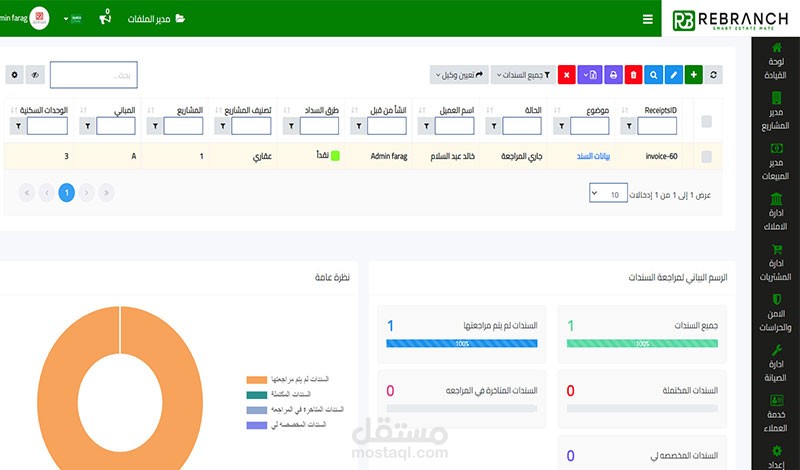Open خدمة العملاء in the sidebar
This screenshot has height=470, width=800.
[776, 414]
